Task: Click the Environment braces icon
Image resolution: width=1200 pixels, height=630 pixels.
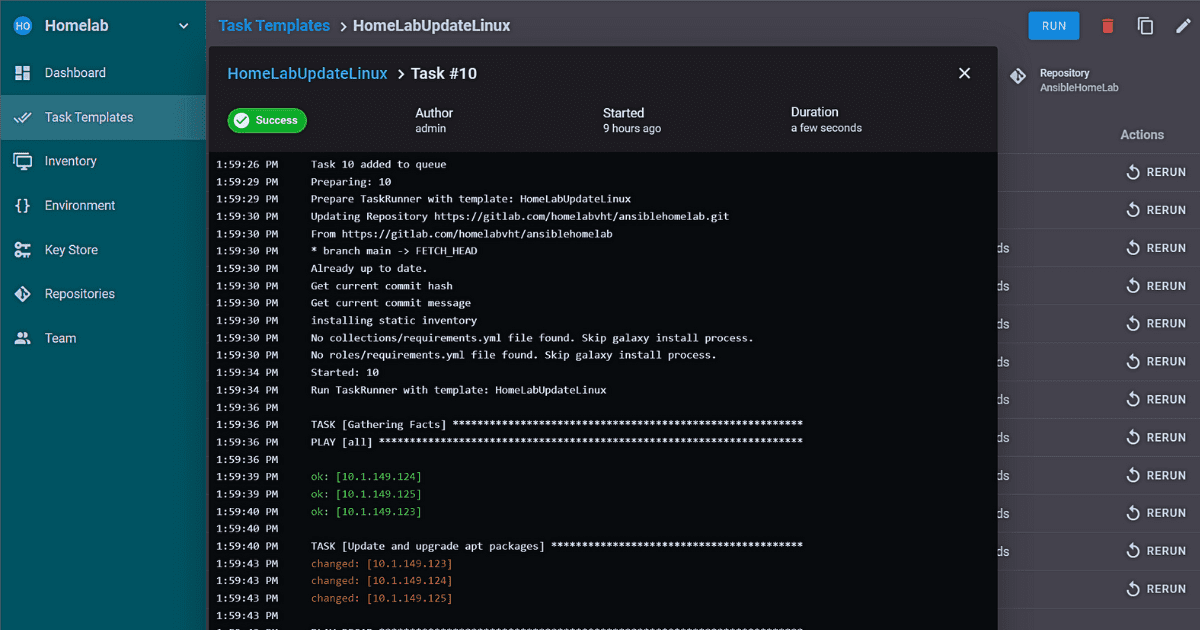Action: click(x=22, y=206)
